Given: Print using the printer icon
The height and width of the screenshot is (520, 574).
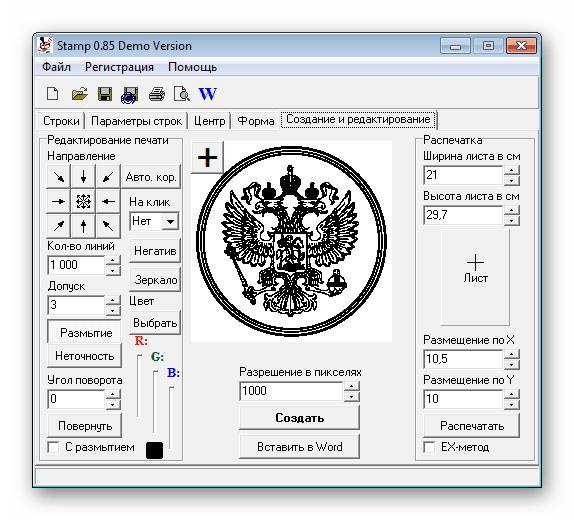Looking at the screenshot, I should (157, 94).
